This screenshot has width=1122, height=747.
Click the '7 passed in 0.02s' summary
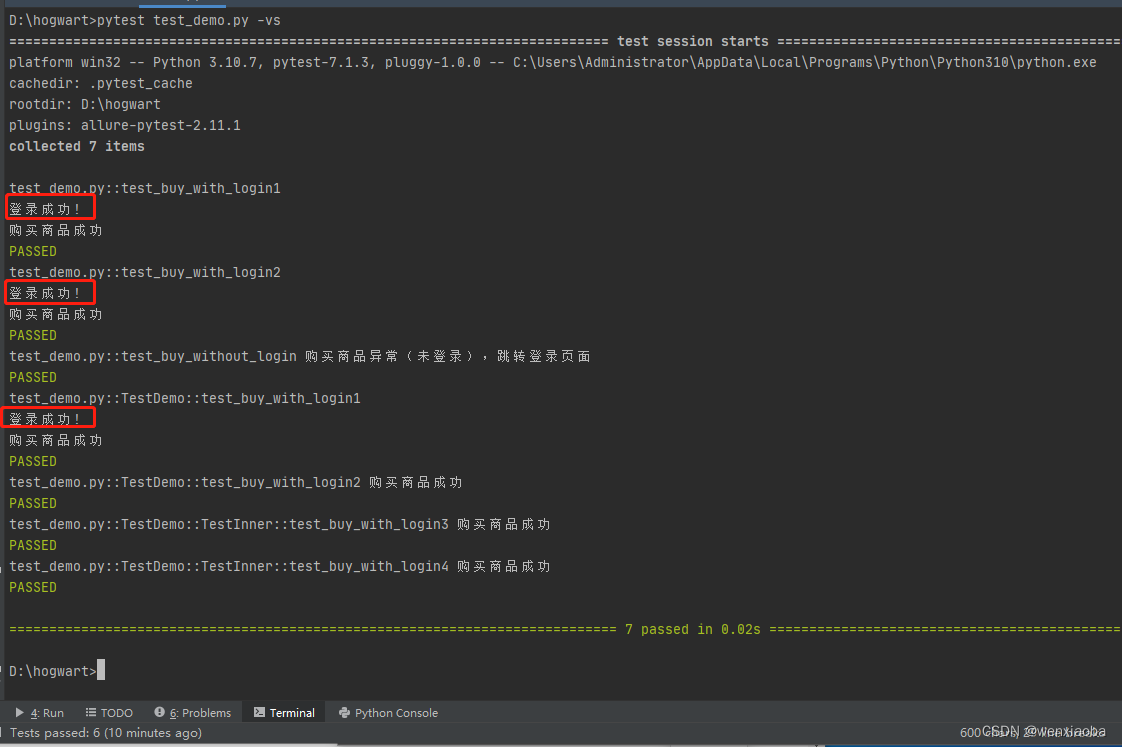coord(693,629)
